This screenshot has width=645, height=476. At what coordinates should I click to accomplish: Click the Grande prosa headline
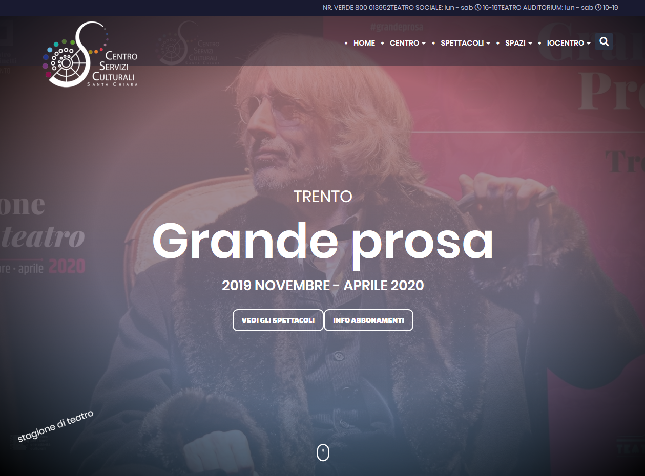[323, 242]
